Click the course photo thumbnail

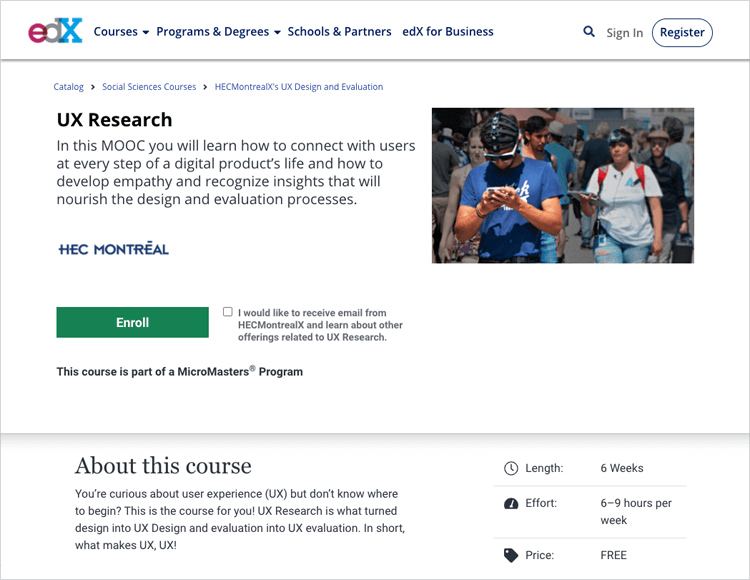tap(562, 186)
